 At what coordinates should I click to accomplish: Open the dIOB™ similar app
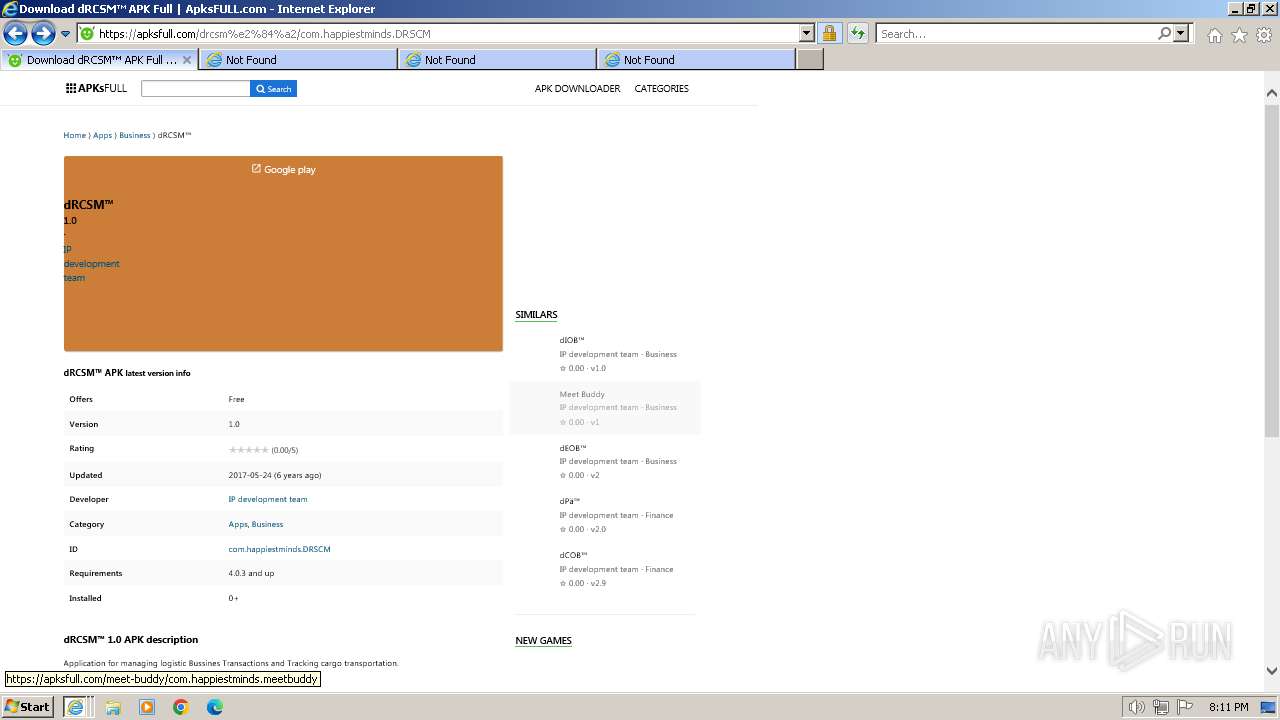pyautogui.click(x=605, y=354)
